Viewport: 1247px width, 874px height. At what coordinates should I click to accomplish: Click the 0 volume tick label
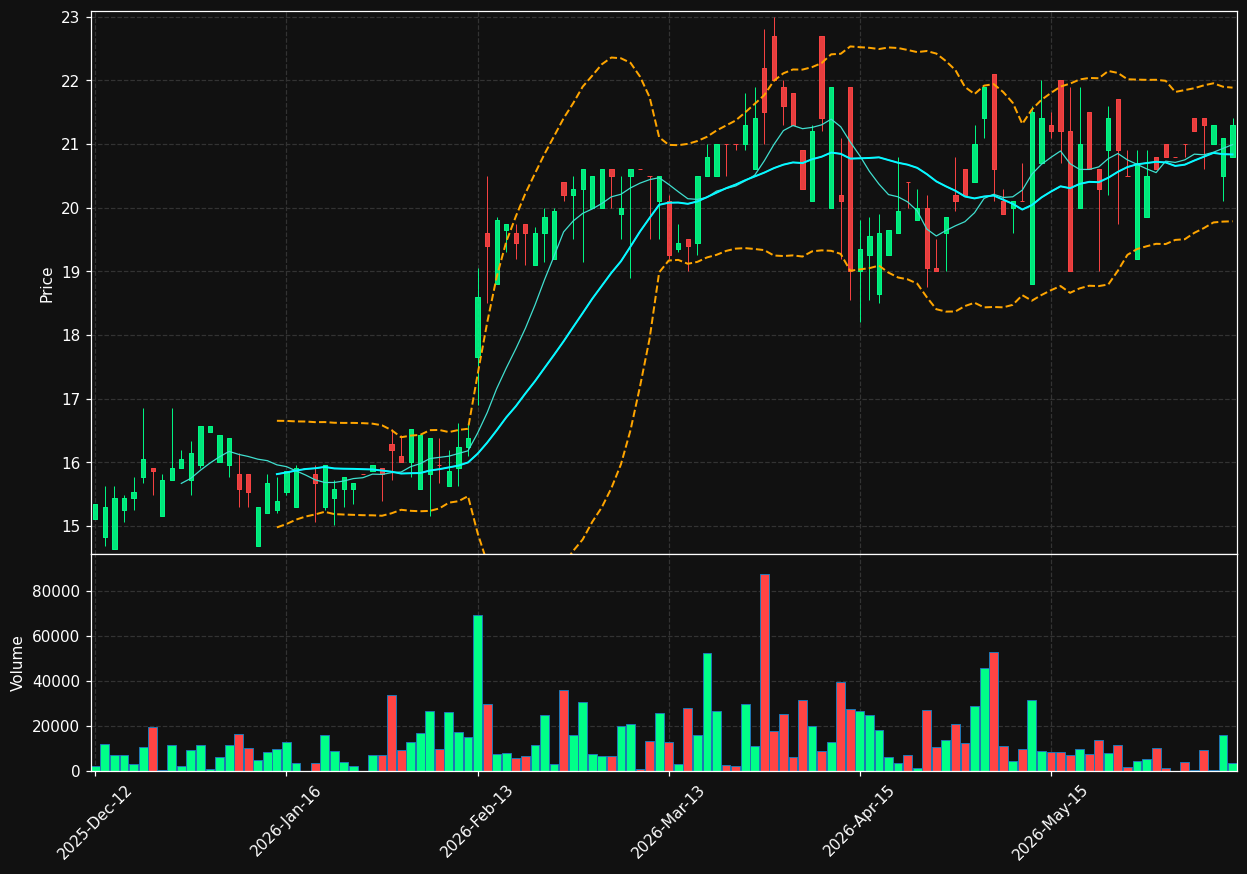(x=75, y=772)
